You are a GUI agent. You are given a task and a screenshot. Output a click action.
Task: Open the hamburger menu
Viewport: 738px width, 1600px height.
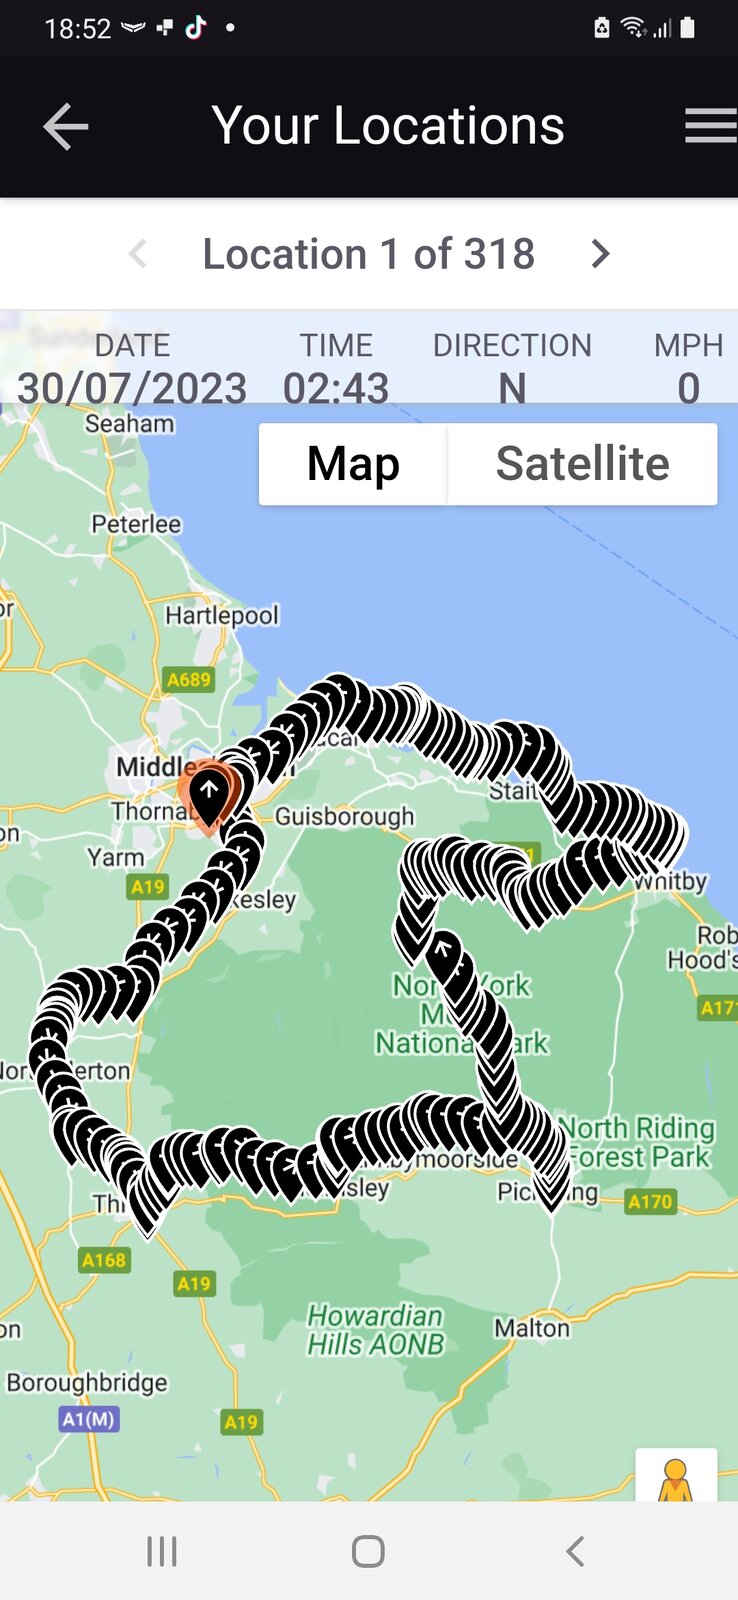(711, 126)
